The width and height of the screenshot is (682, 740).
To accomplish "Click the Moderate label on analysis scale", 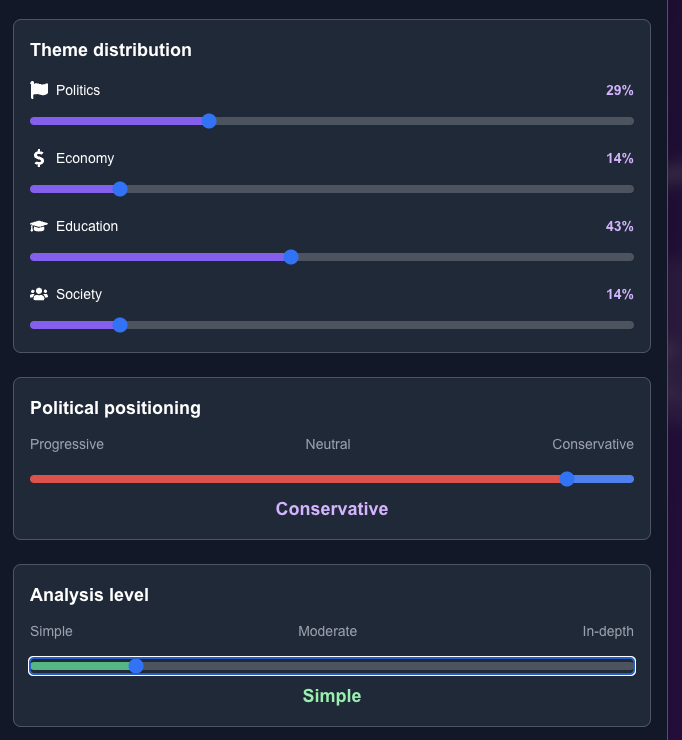I will click(x=327, y=631).
